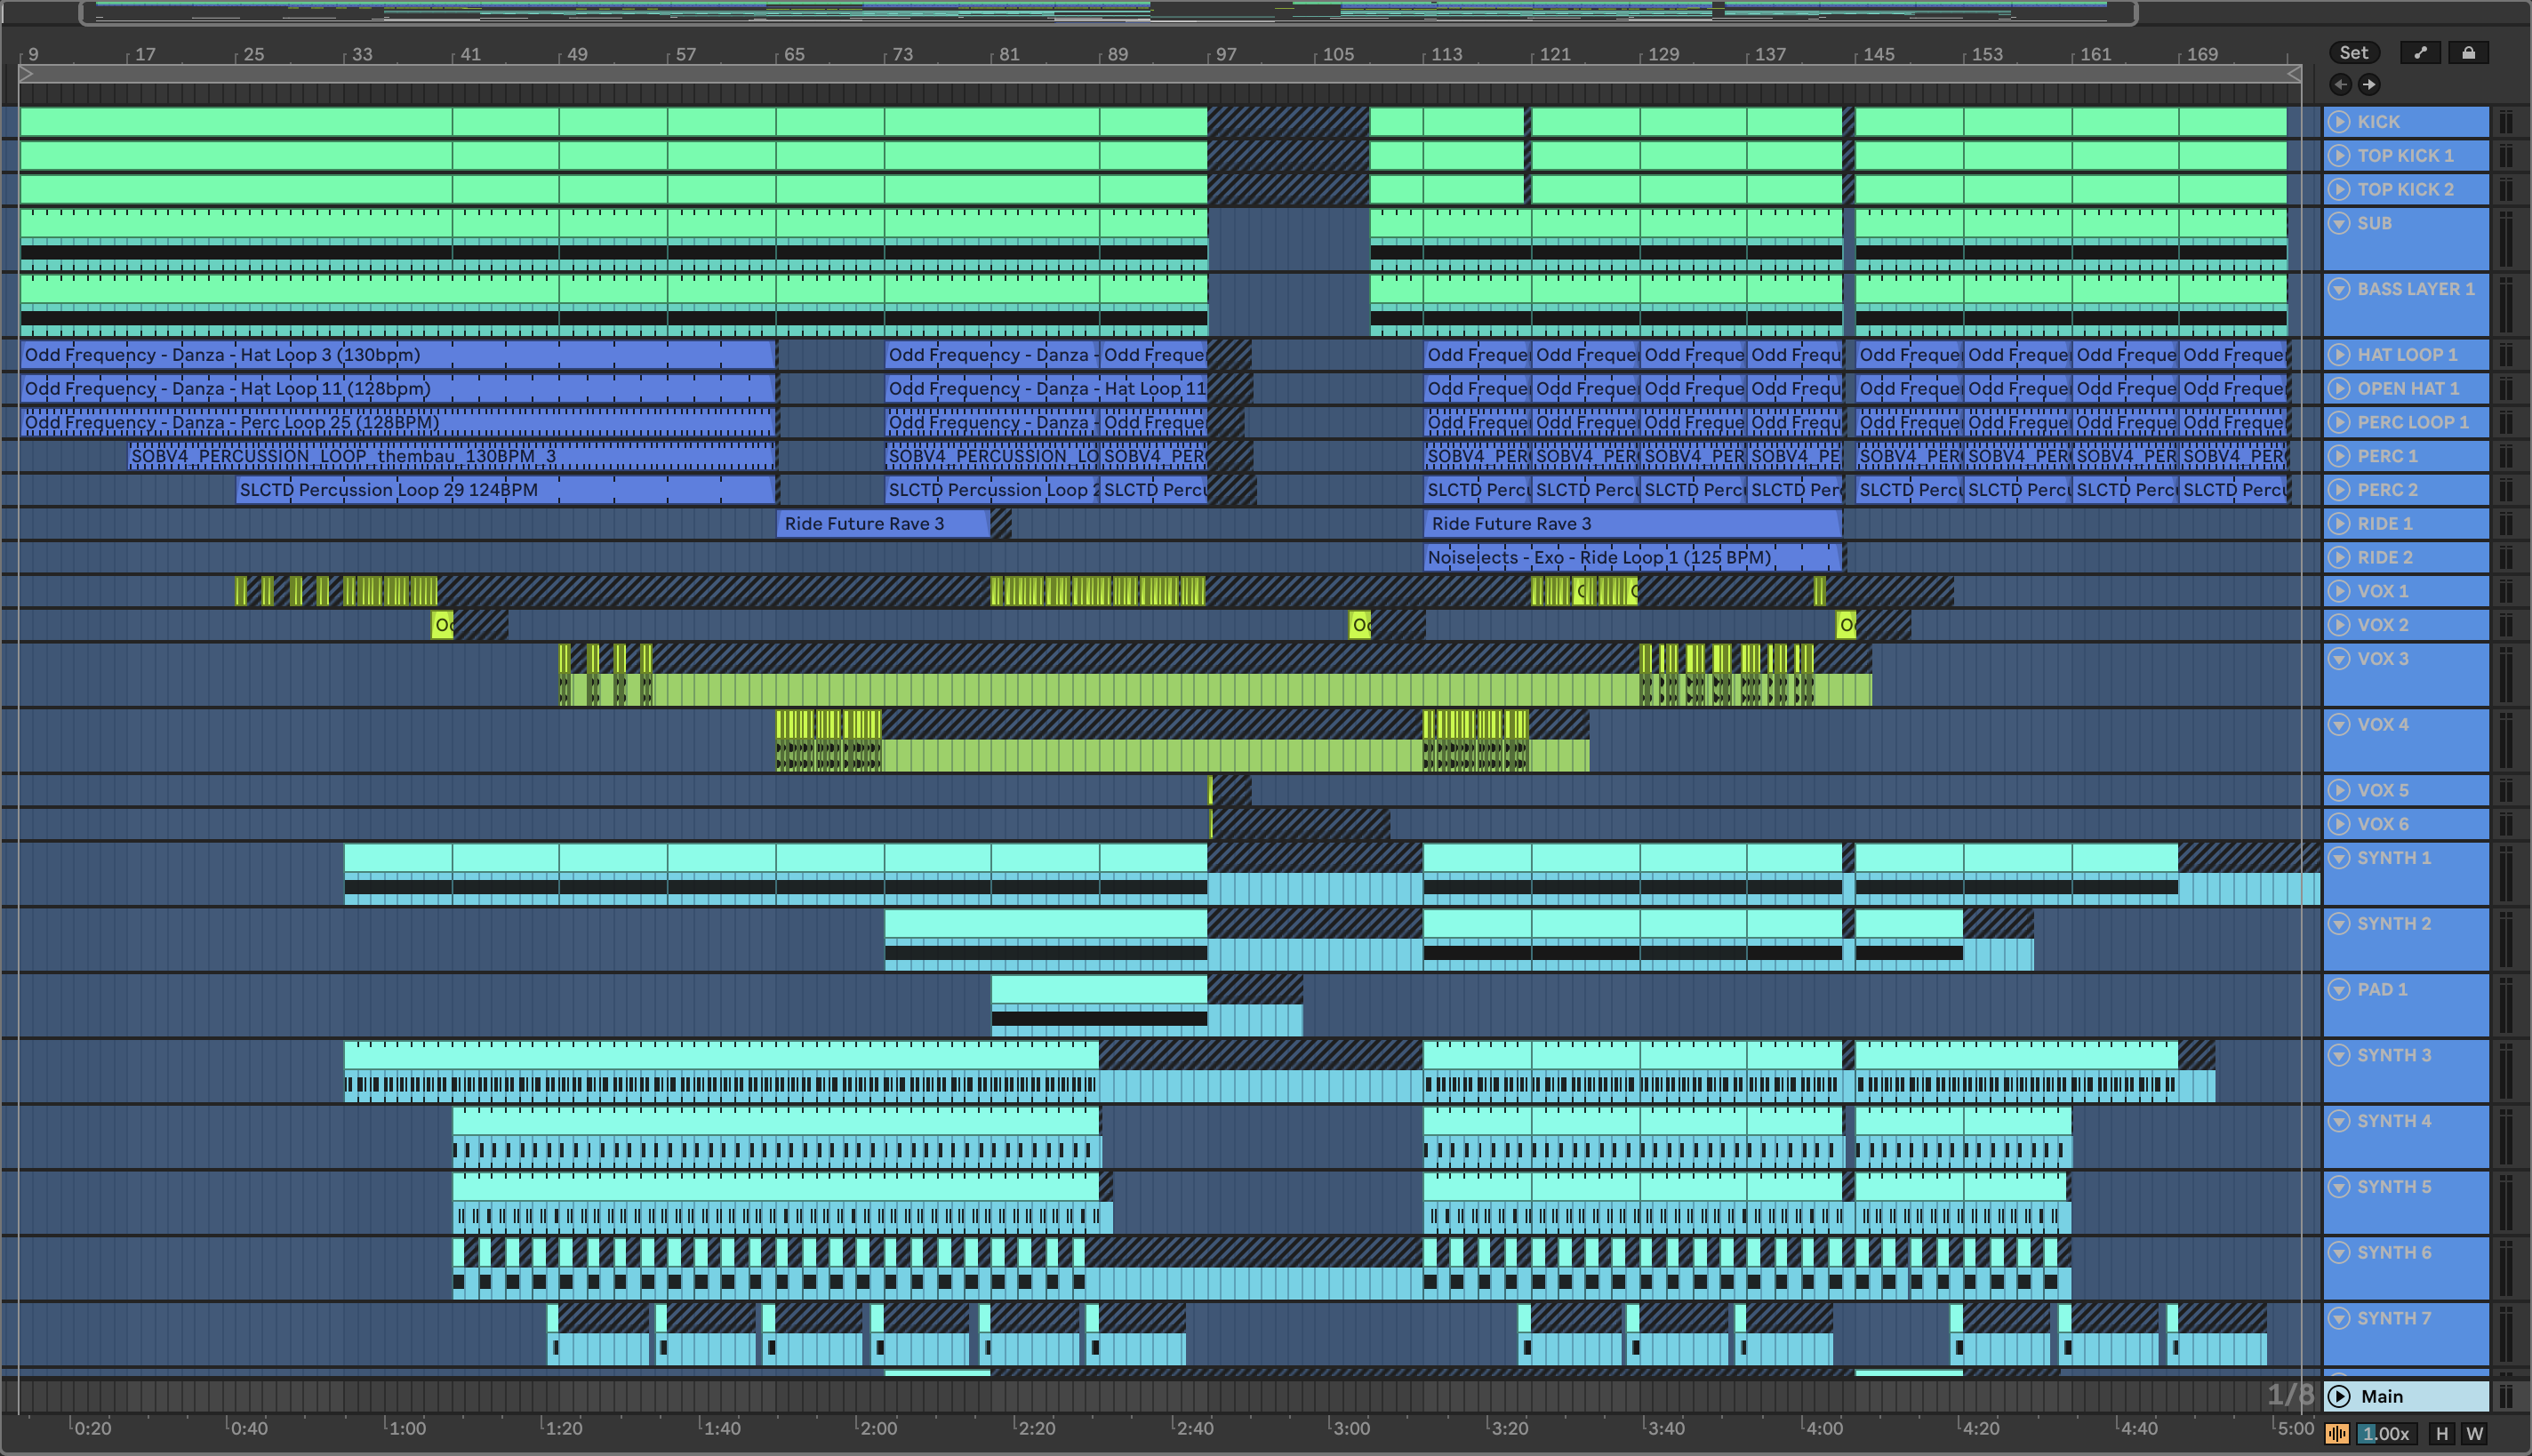
Task: Select the Ride Future Rave 3 clip at bar 113
Action: point(1633,523)
